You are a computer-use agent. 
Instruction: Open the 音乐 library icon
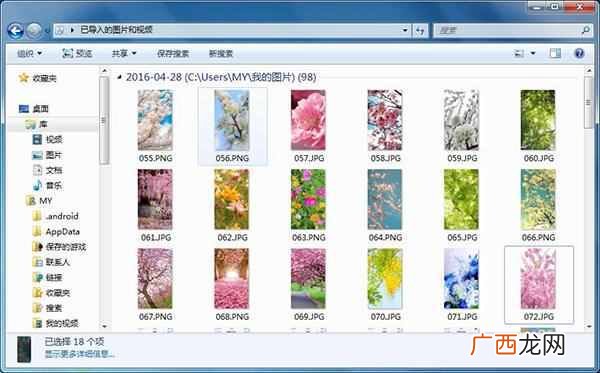pyautogui.click(x=37, y=186)
